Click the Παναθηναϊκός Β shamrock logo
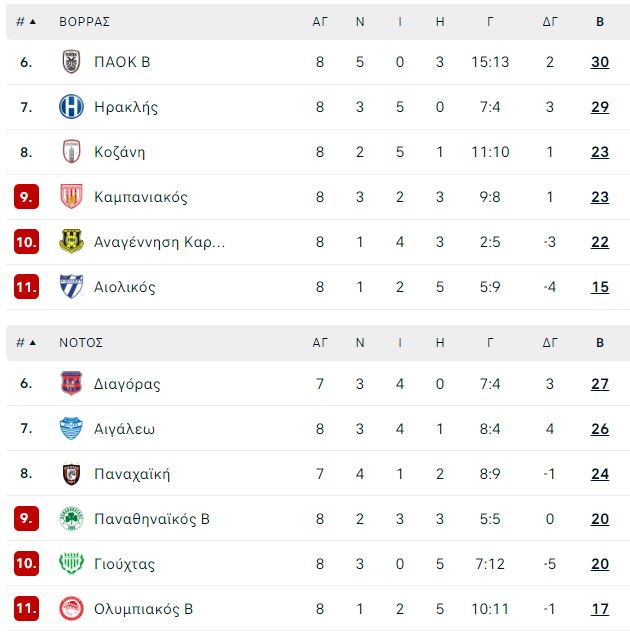The width and height of the screenshot is (630, 640). tap(71, 518)
